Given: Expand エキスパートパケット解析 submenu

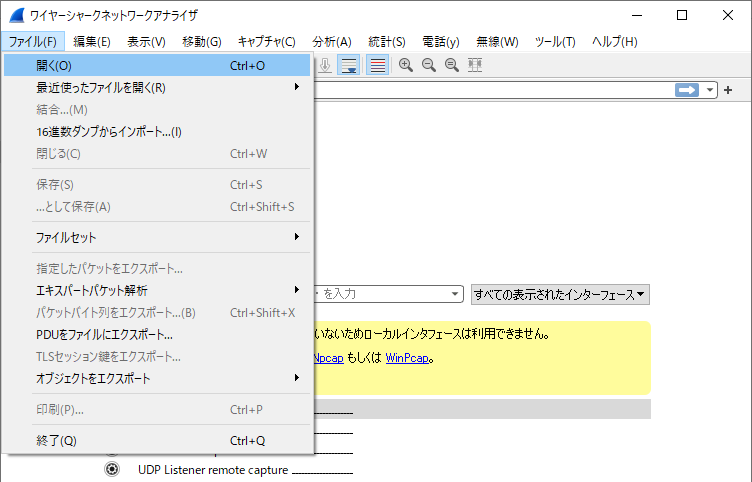Looking at the screenshot, I should pyautogui.click(x=157, y=290).
